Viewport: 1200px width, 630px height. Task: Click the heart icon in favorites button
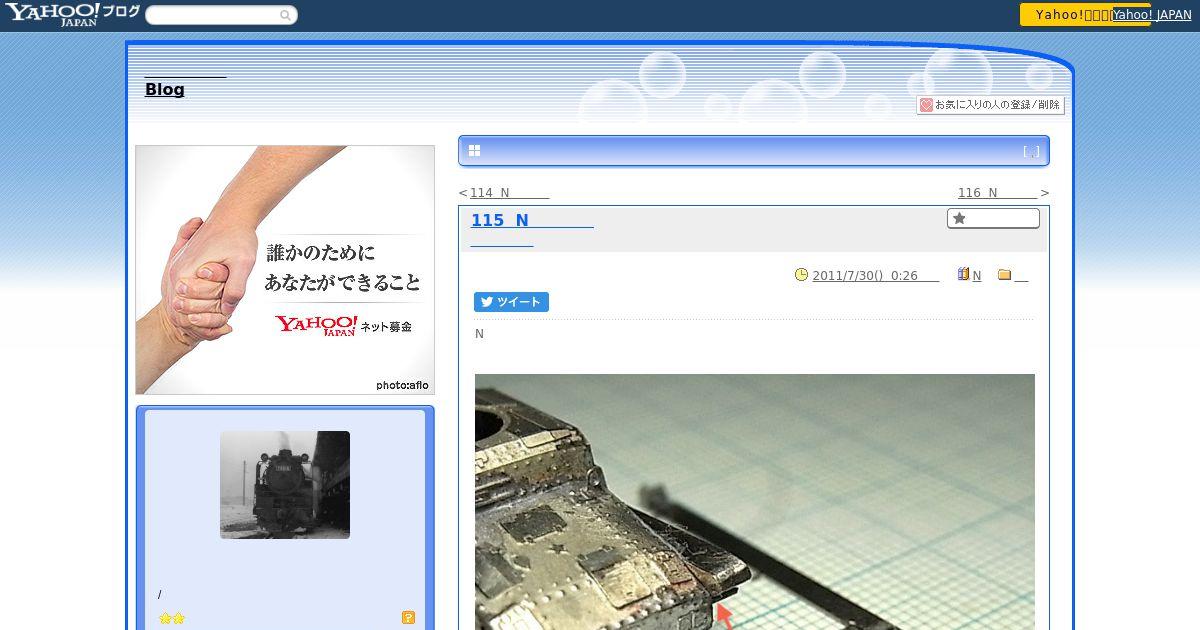pos(927,105)
